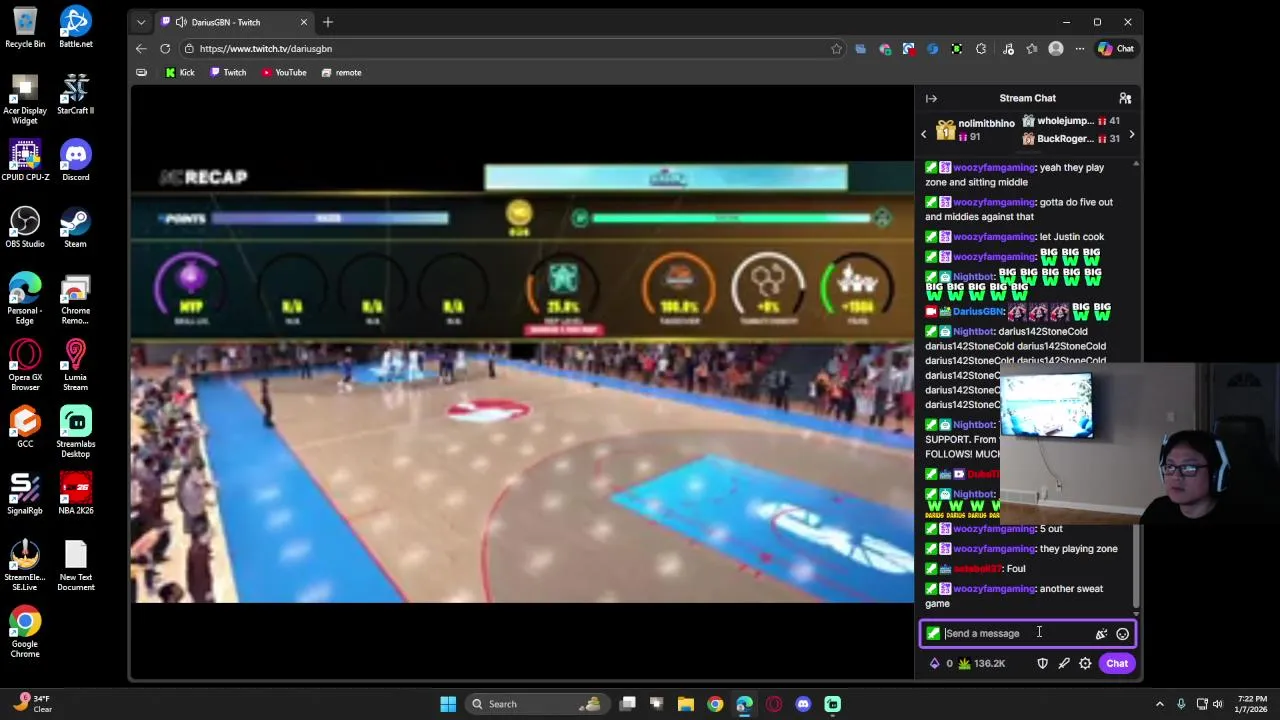Go back in the browser

141,48
